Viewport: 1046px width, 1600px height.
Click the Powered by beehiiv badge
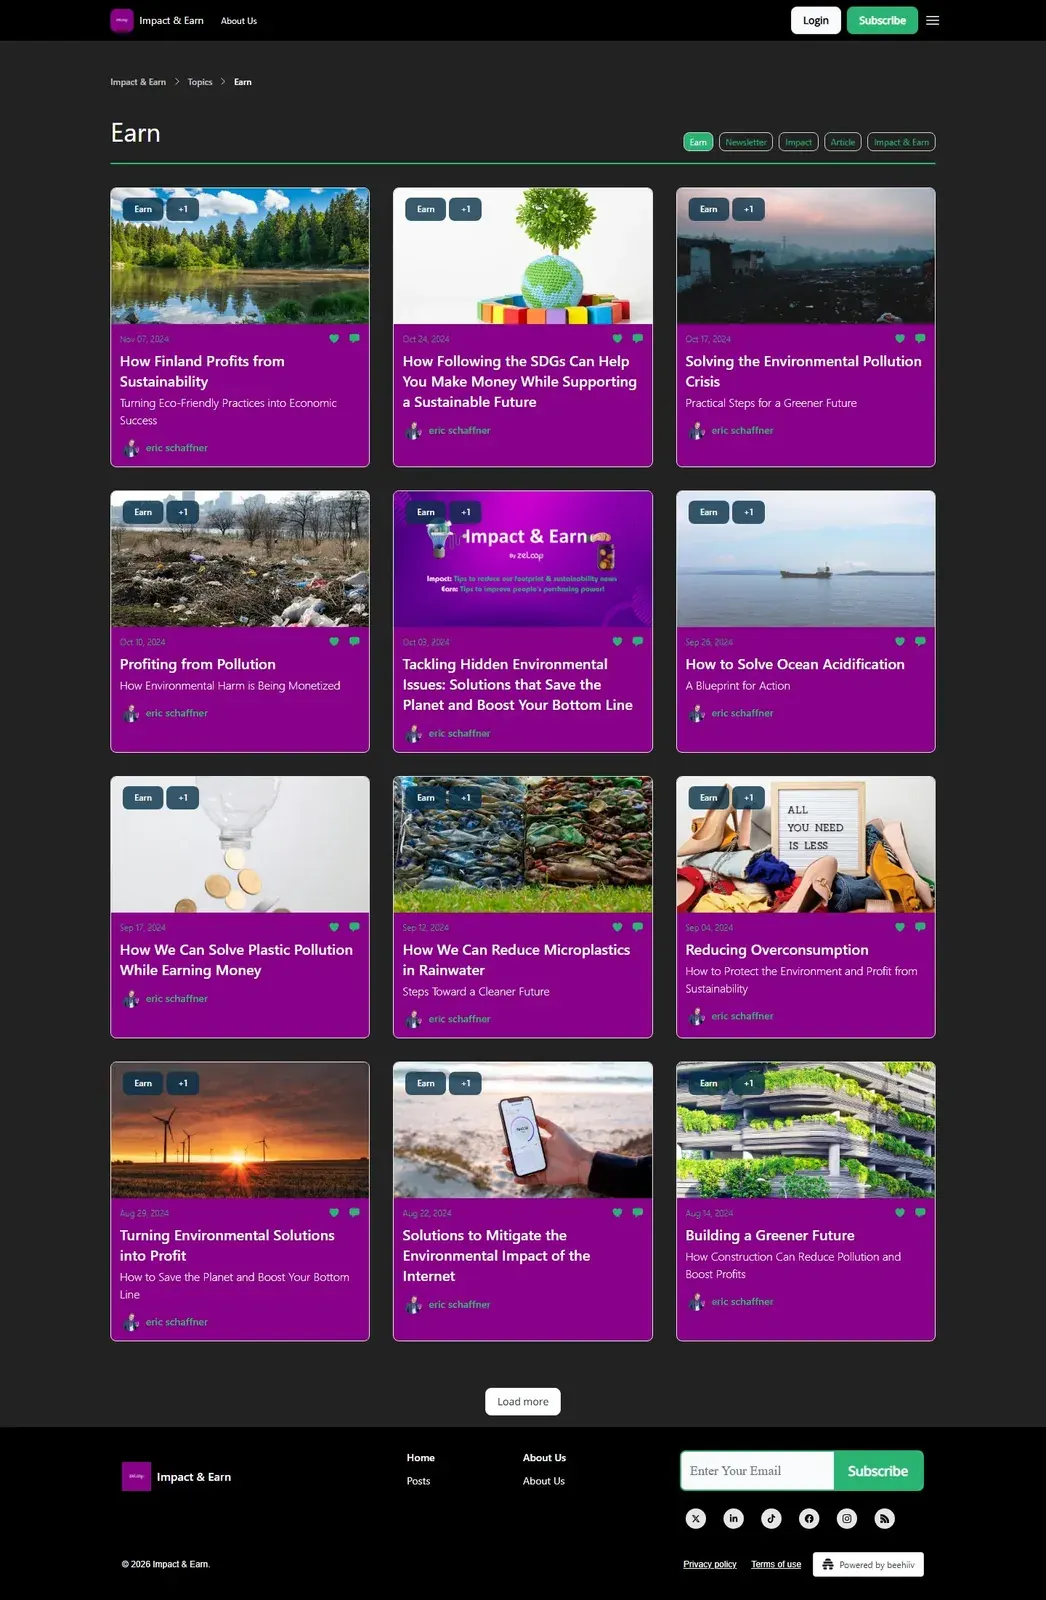pos(868,1564)
